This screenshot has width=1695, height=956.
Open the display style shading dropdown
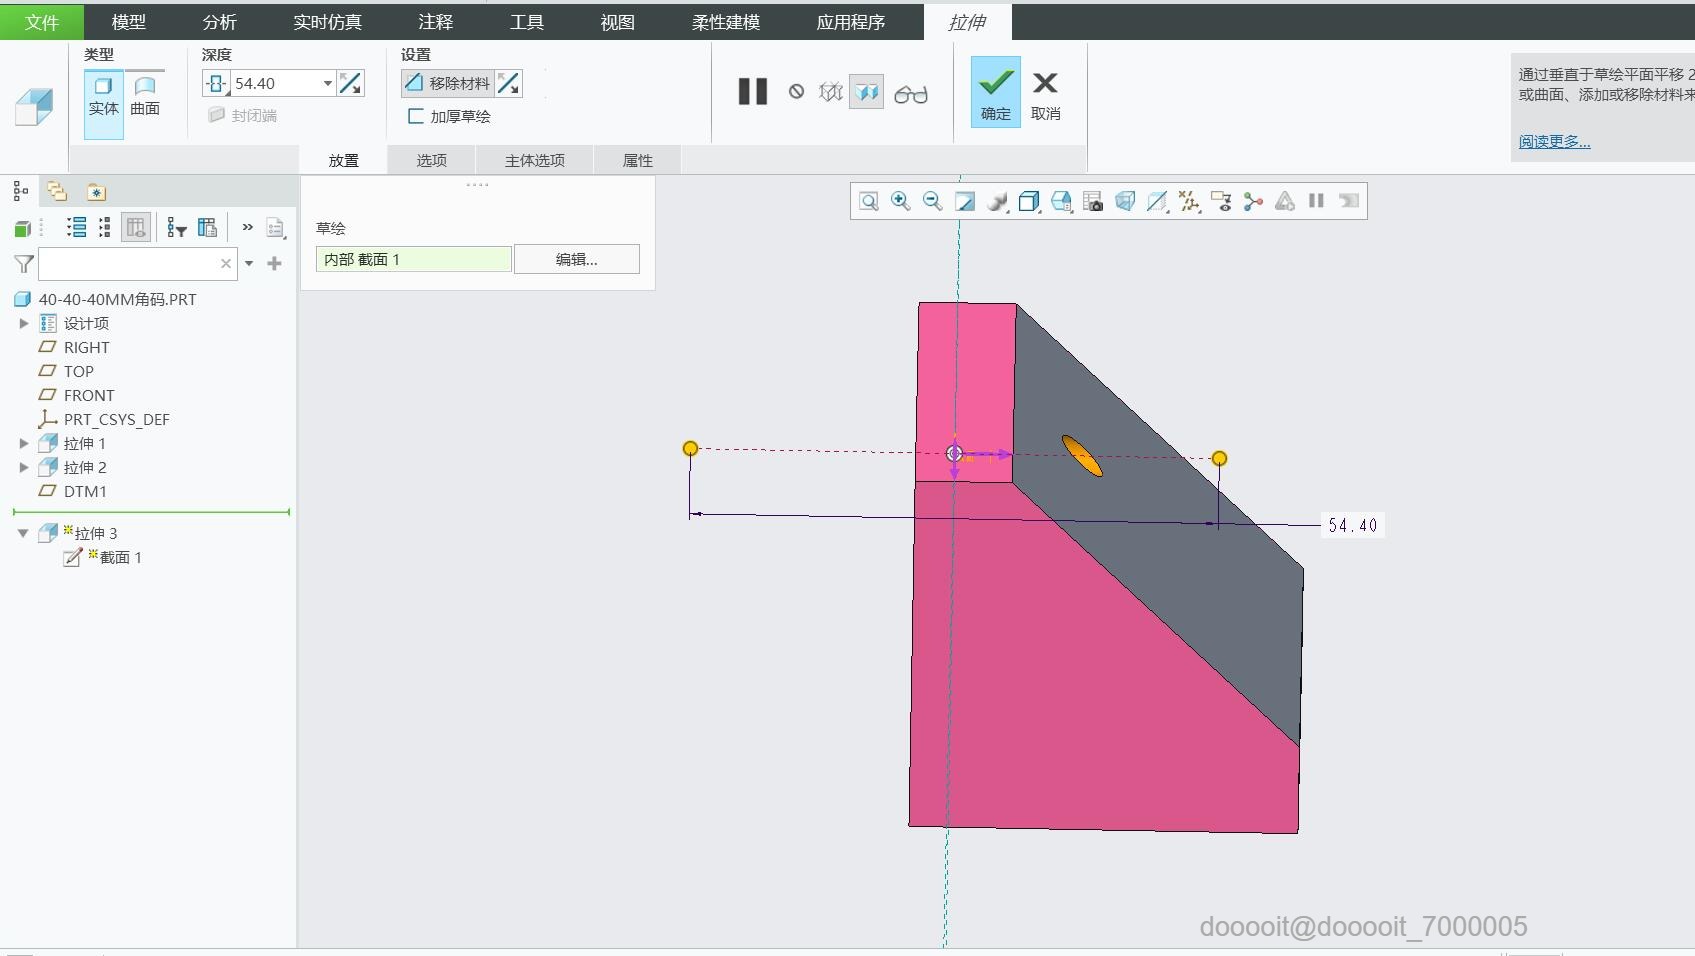(x=1029, y=201)
